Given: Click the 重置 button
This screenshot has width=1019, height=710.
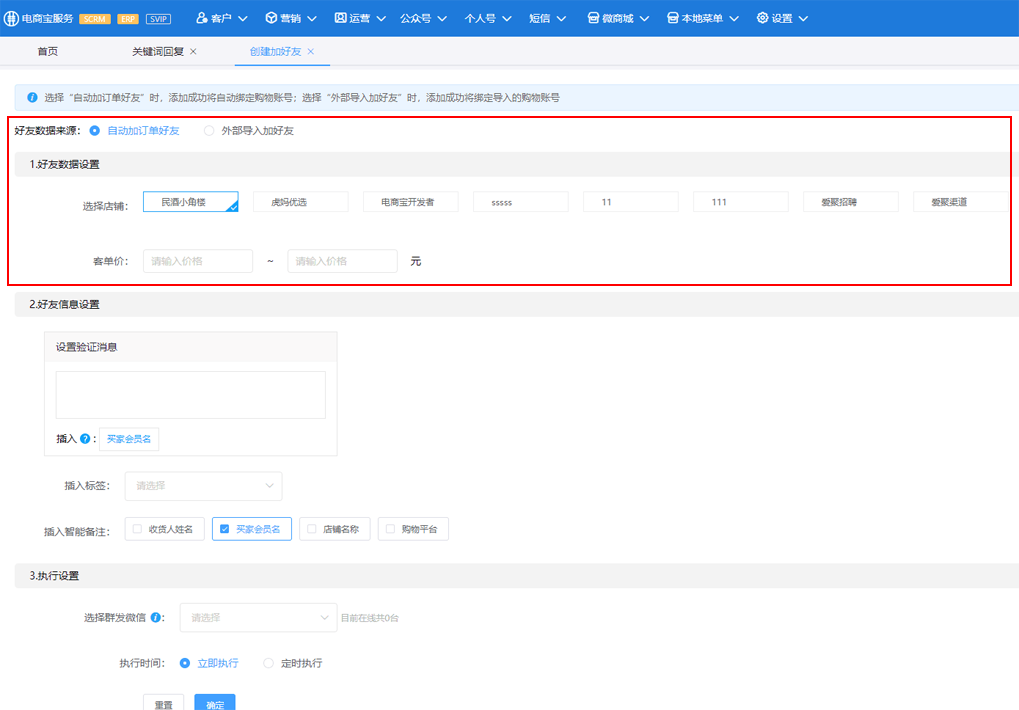Looking at the screenshot, I should 164,703.
